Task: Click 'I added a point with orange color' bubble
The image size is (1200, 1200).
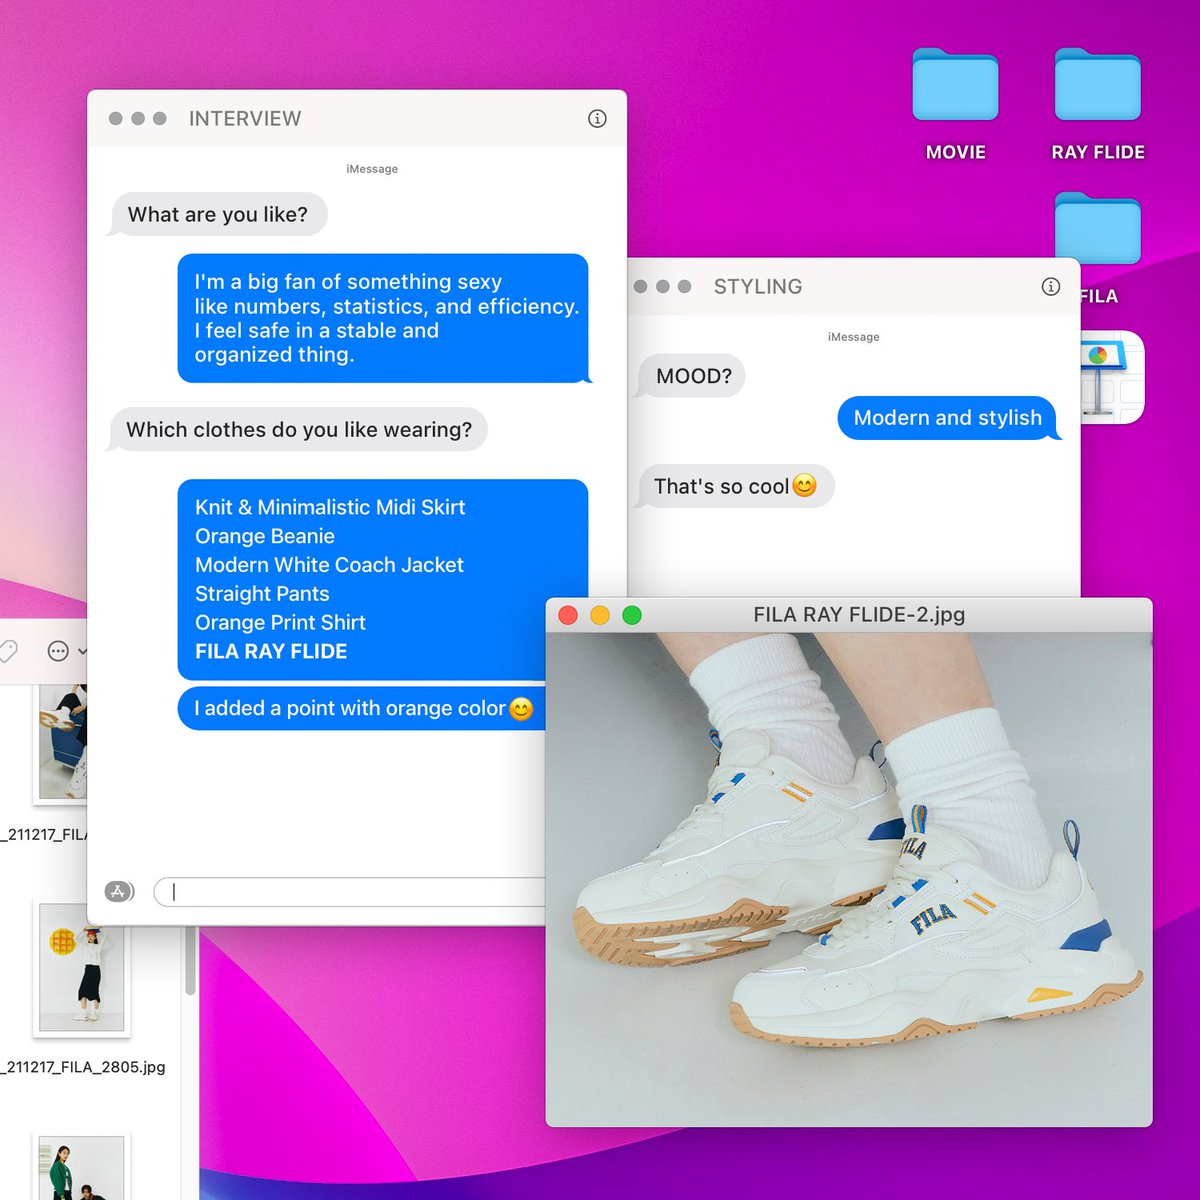Action: click(x=362, y=708)
